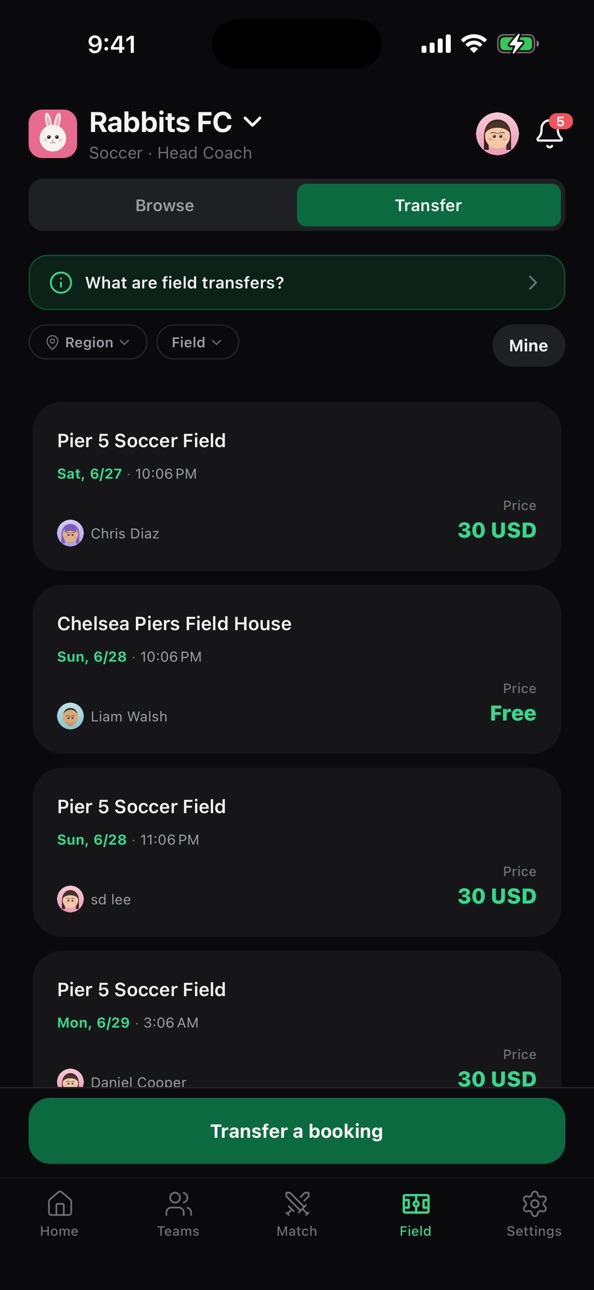Open the Rabbits FC team switcher chevron
Image resolution: width=594 pixels, height=1290 pixels.
(253, 122)
